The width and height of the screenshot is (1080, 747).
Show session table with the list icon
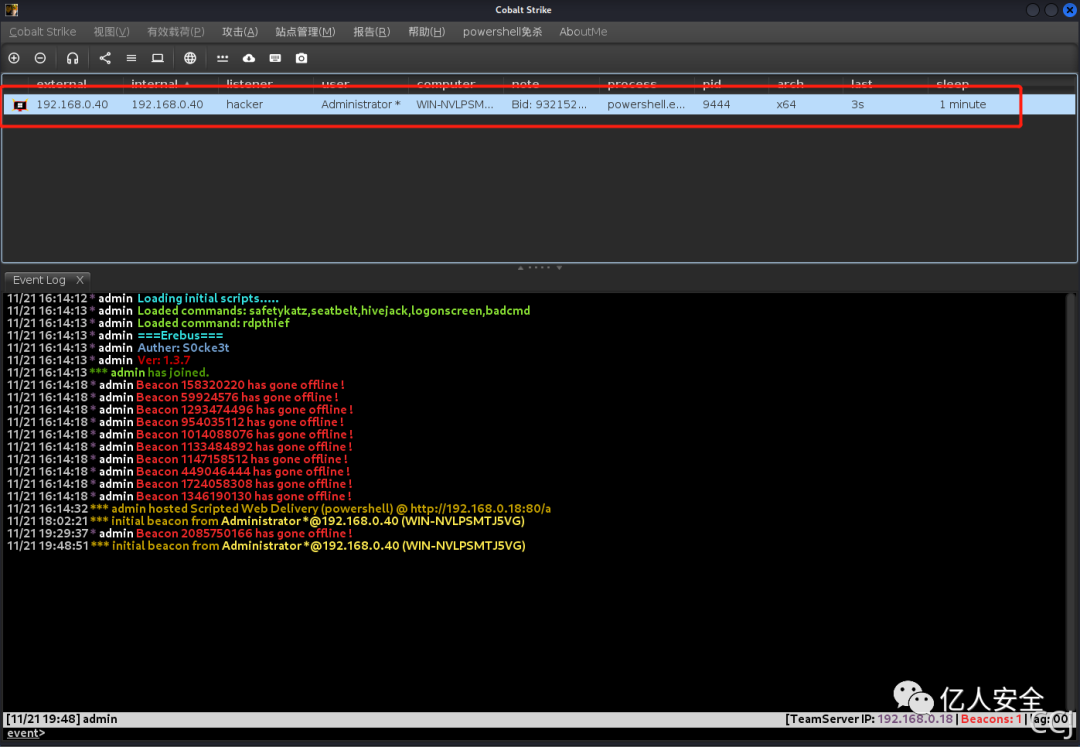131,58
